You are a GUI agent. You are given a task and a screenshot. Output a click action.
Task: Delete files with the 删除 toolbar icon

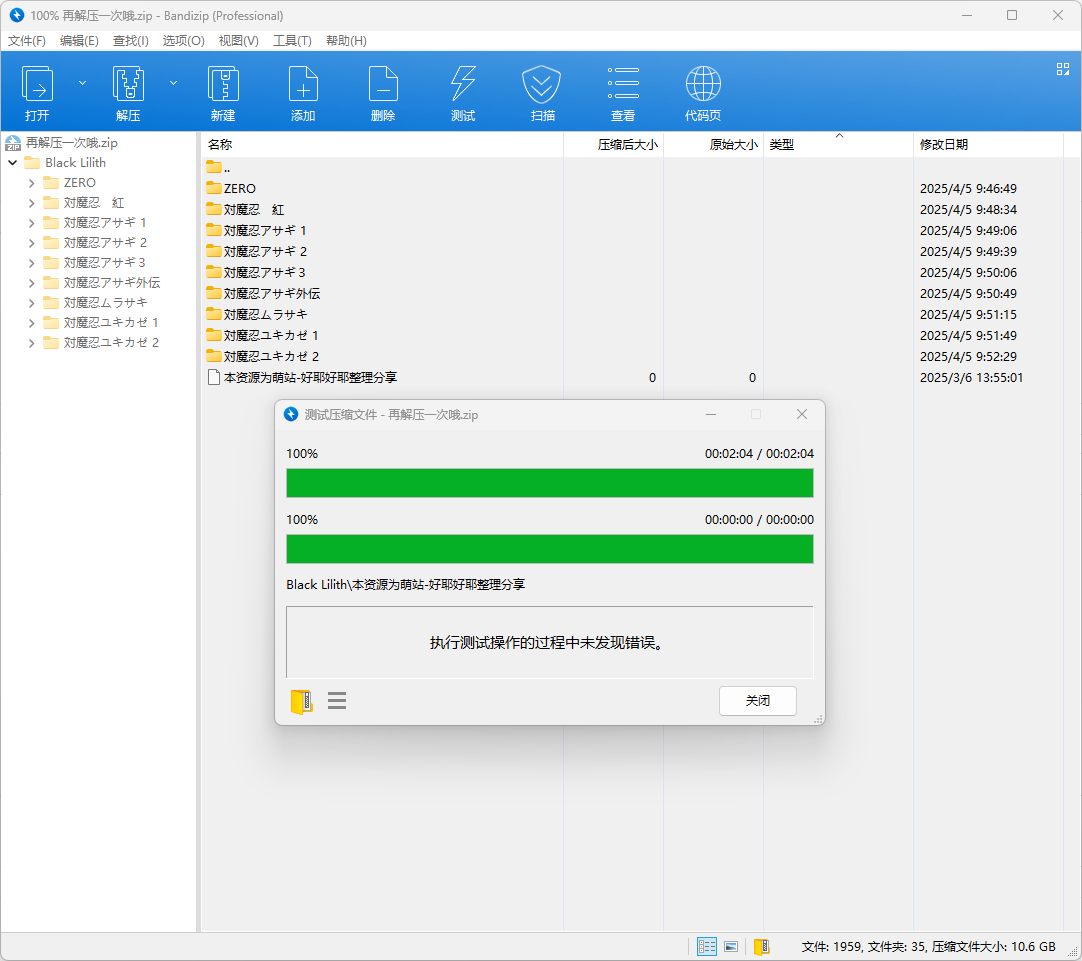pyautogui.click(x=382, y=90)
